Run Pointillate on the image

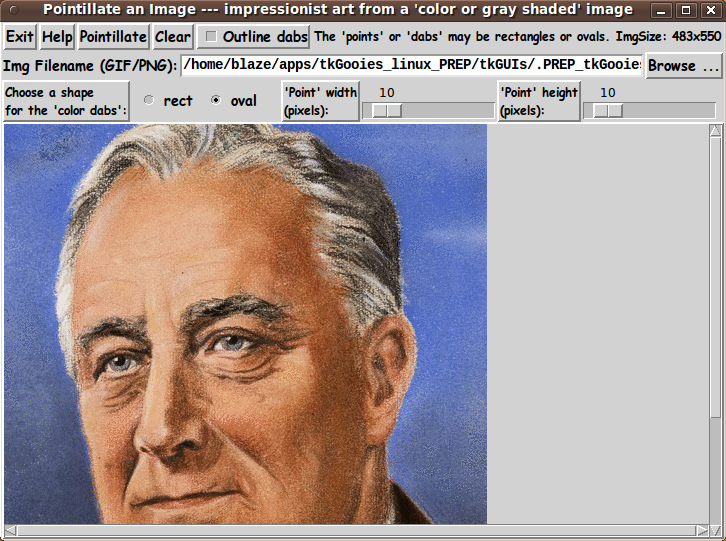tap(113, 37)
